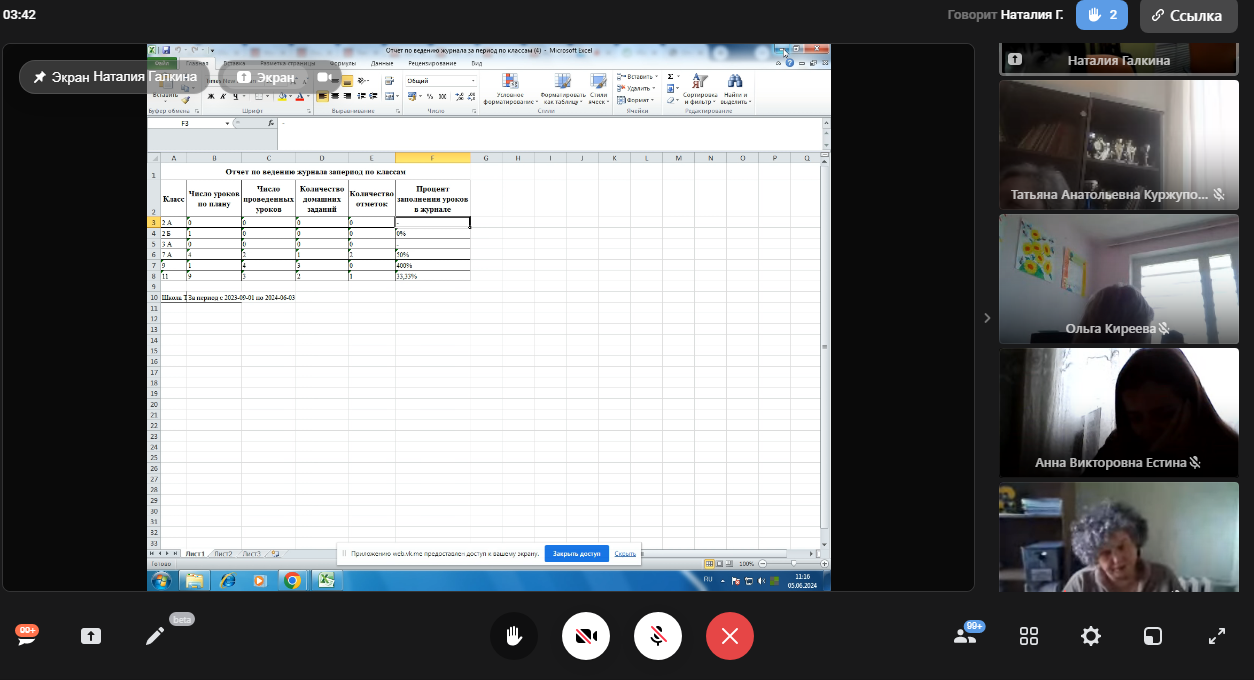The width and height of the screenshot is (1254, 680).
Task: Toggle the camera on
Action: coord(586,636)
